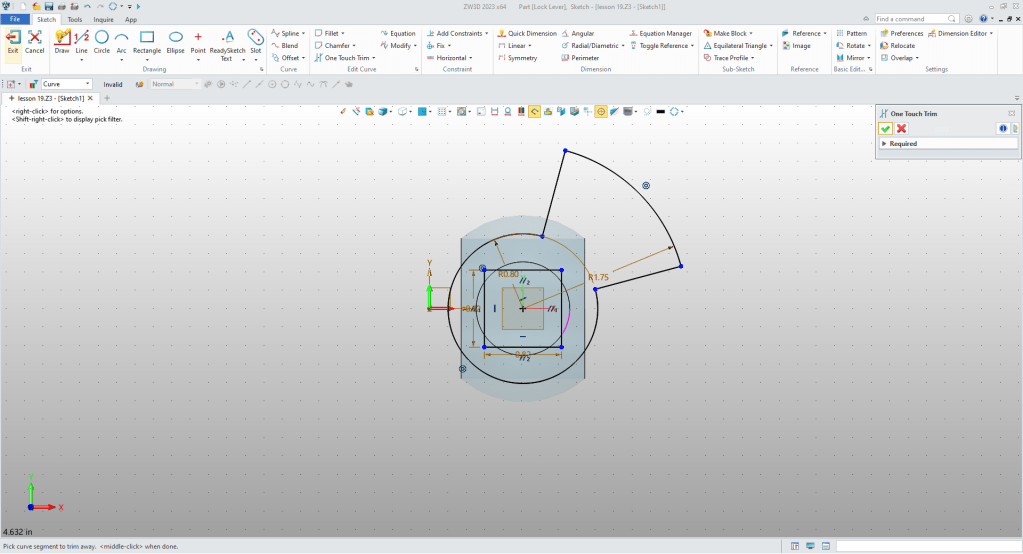The width and height of the screenshot is (1023, 554).
Task: Open the Inquire ribbon tab
Action: tap(103, 19)
